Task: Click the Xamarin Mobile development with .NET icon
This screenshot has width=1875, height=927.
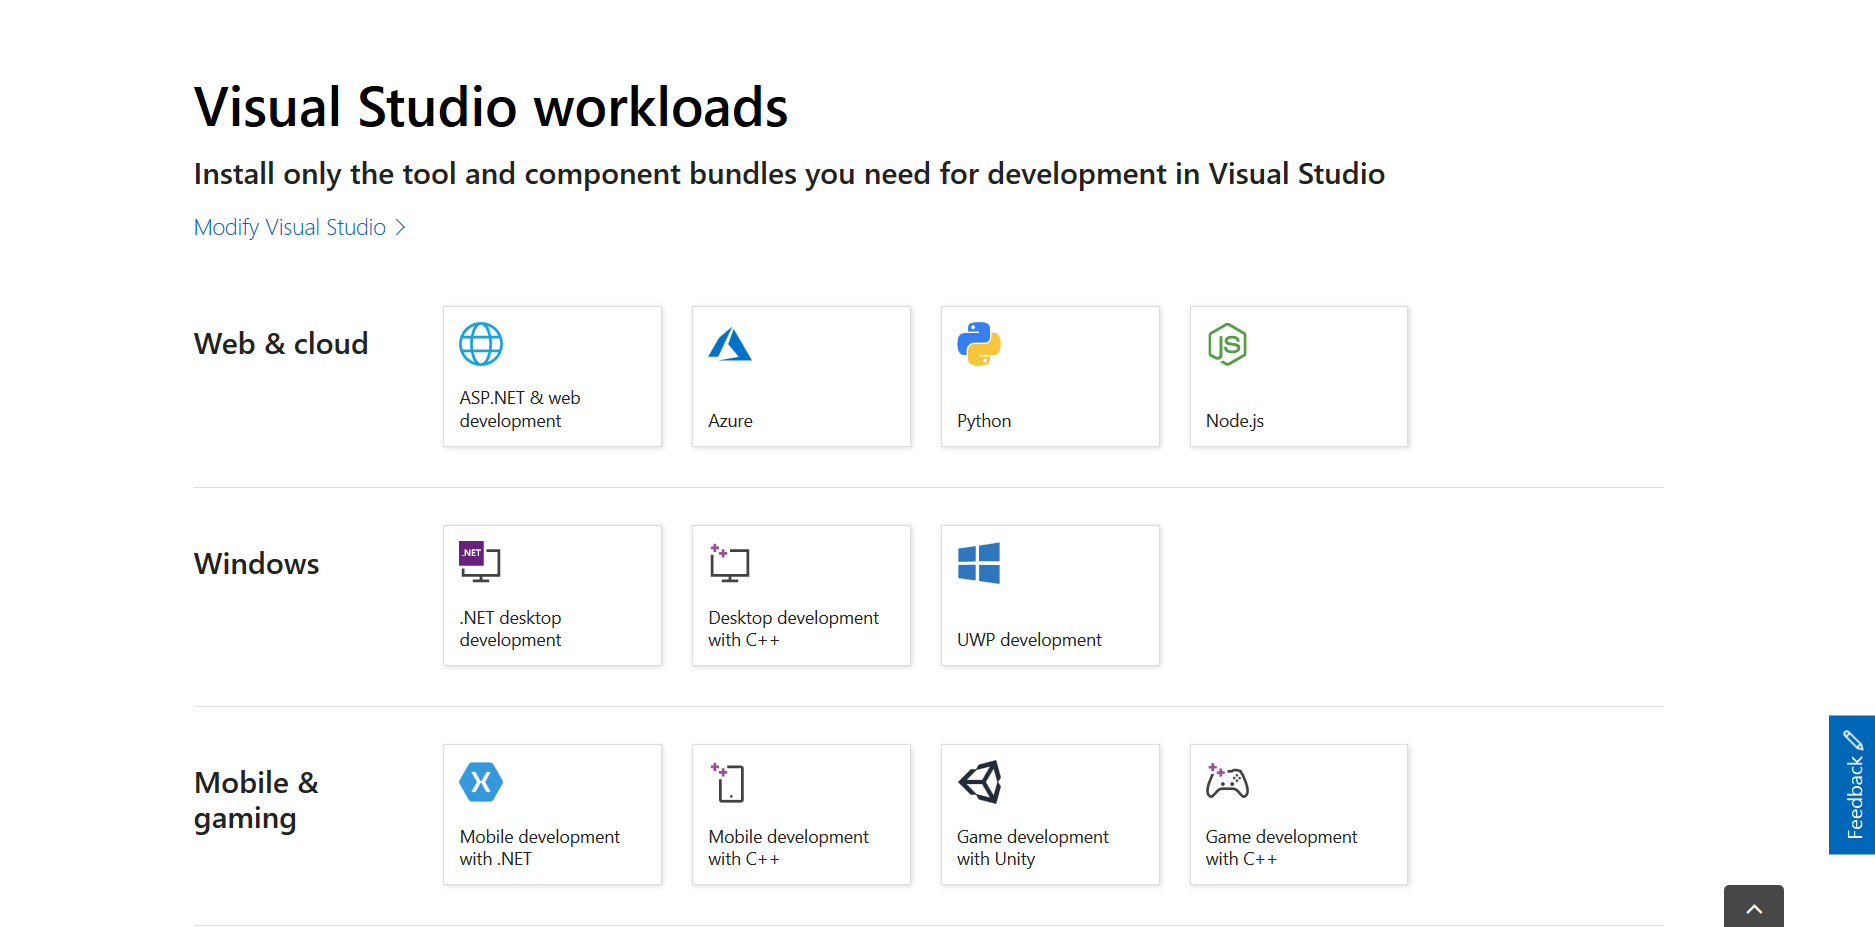Action: (x=480, y=782)
